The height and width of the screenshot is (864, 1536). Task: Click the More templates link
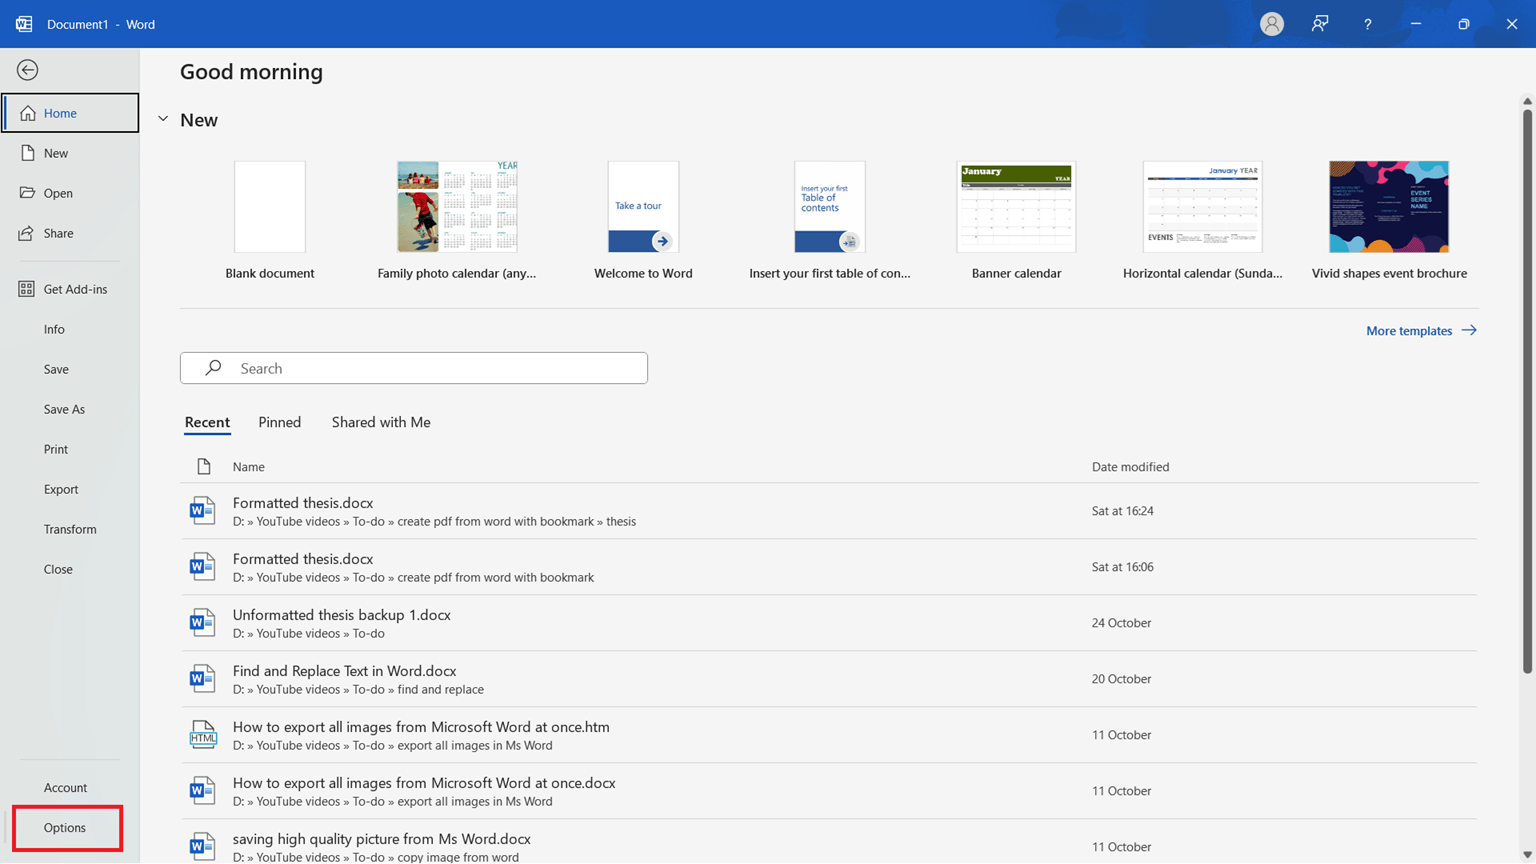pyautogui.click(x=1409, y=331)
